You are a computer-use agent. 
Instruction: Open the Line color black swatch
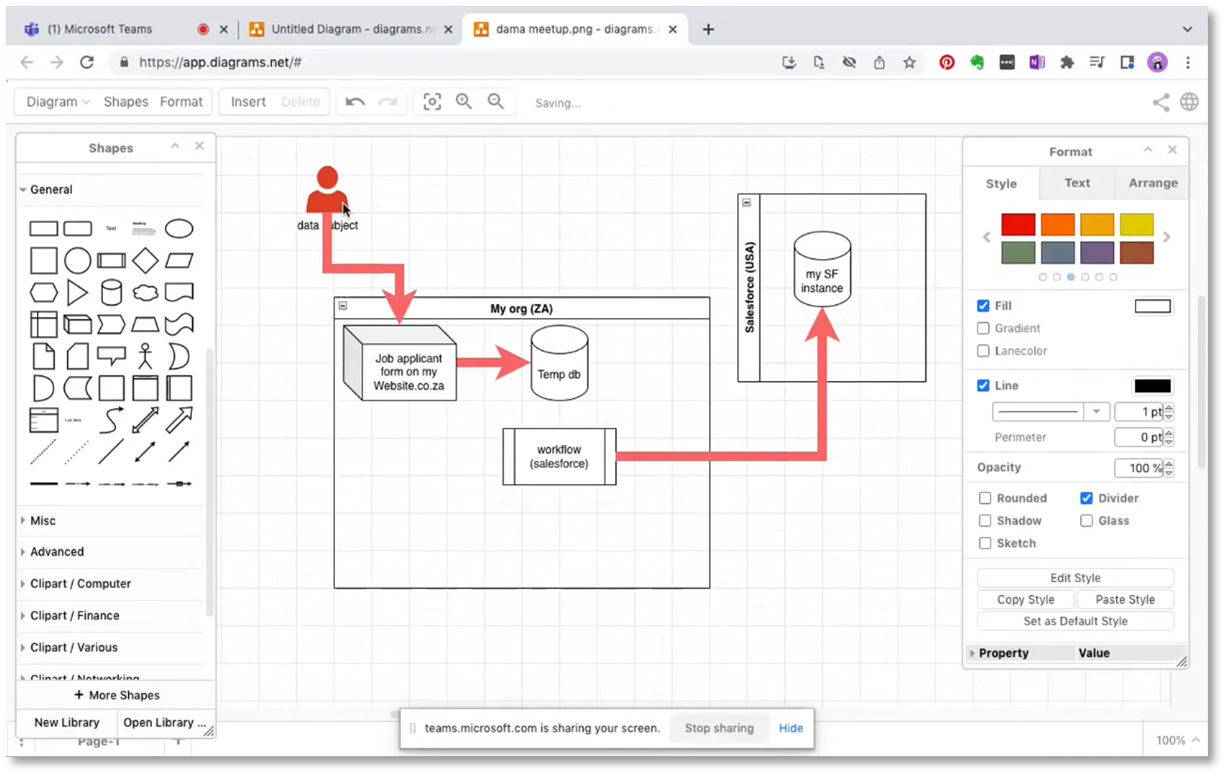pyautogui.click(x=1152, y=386)
